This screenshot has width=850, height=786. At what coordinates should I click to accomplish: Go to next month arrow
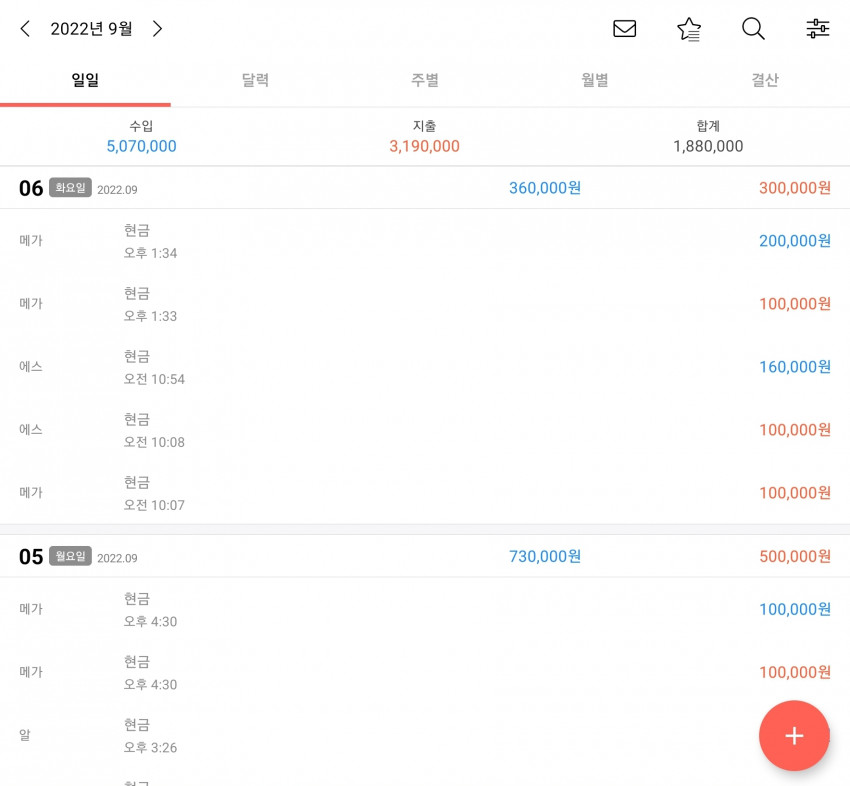point(157,29)
